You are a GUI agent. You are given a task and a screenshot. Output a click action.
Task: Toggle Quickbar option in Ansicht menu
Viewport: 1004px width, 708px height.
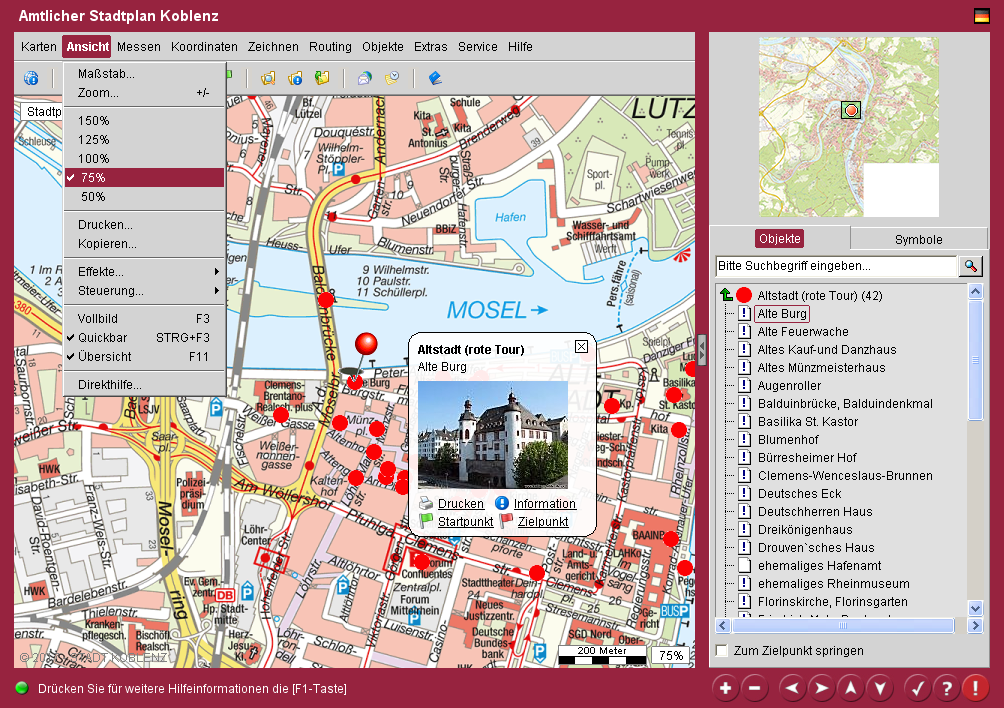103,338
